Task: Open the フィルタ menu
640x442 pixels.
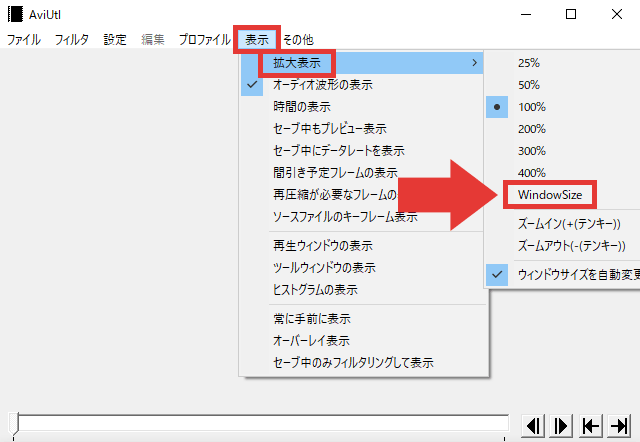Action: click(x=72, y=40)
